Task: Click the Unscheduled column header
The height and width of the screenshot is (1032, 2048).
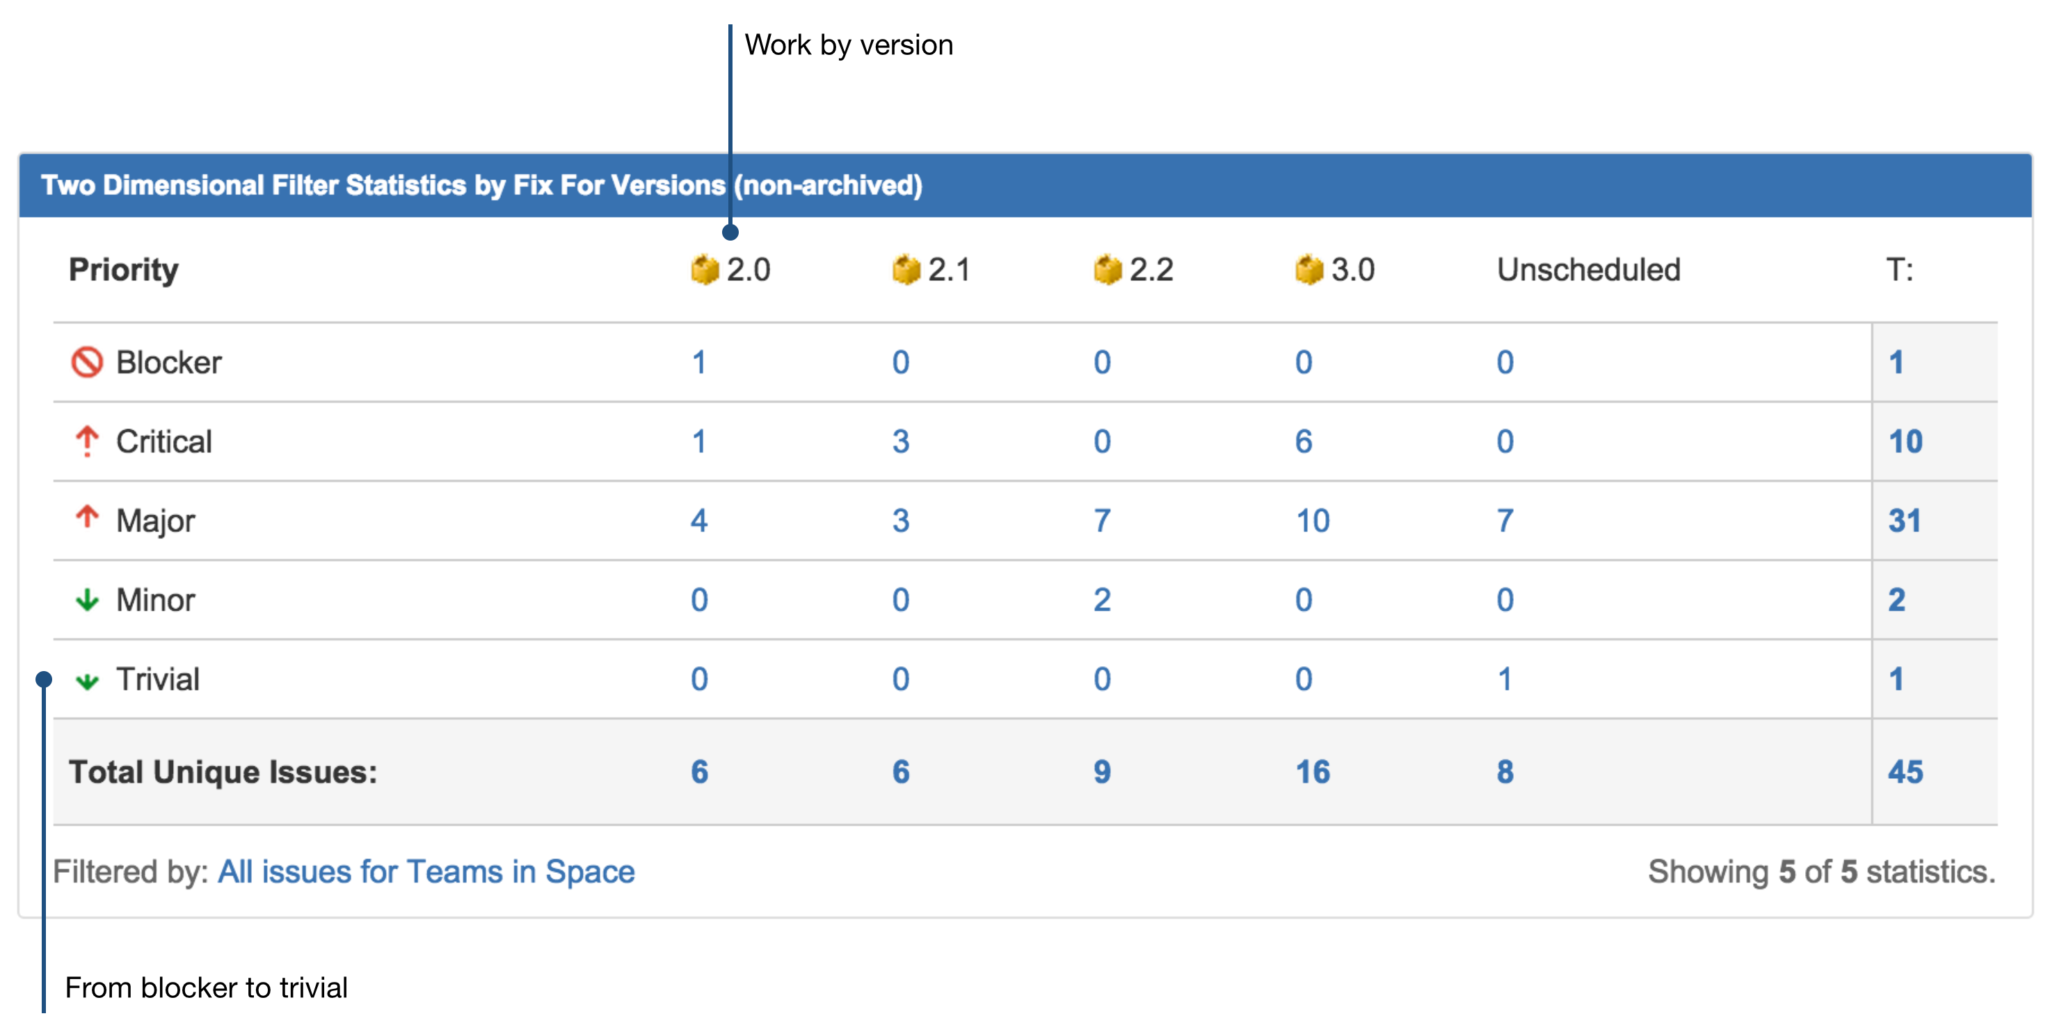Action: click(1588, 270)
